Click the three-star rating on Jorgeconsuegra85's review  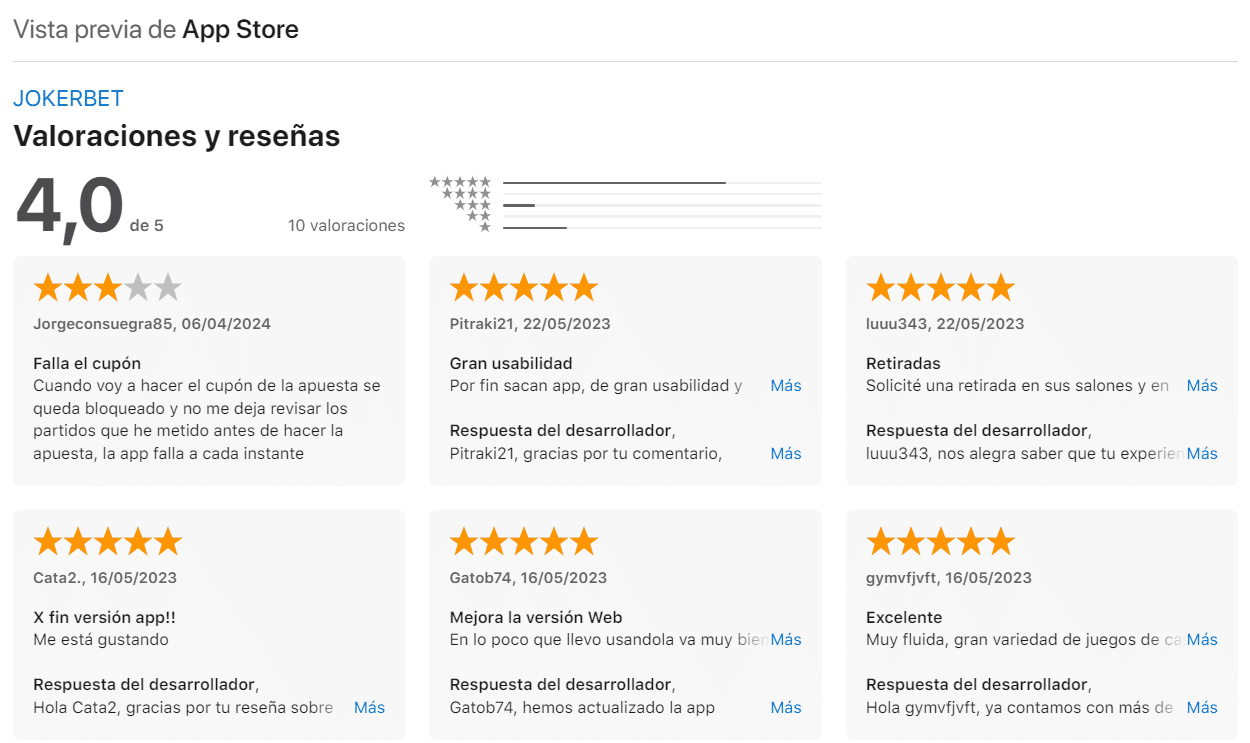(107, 288)
